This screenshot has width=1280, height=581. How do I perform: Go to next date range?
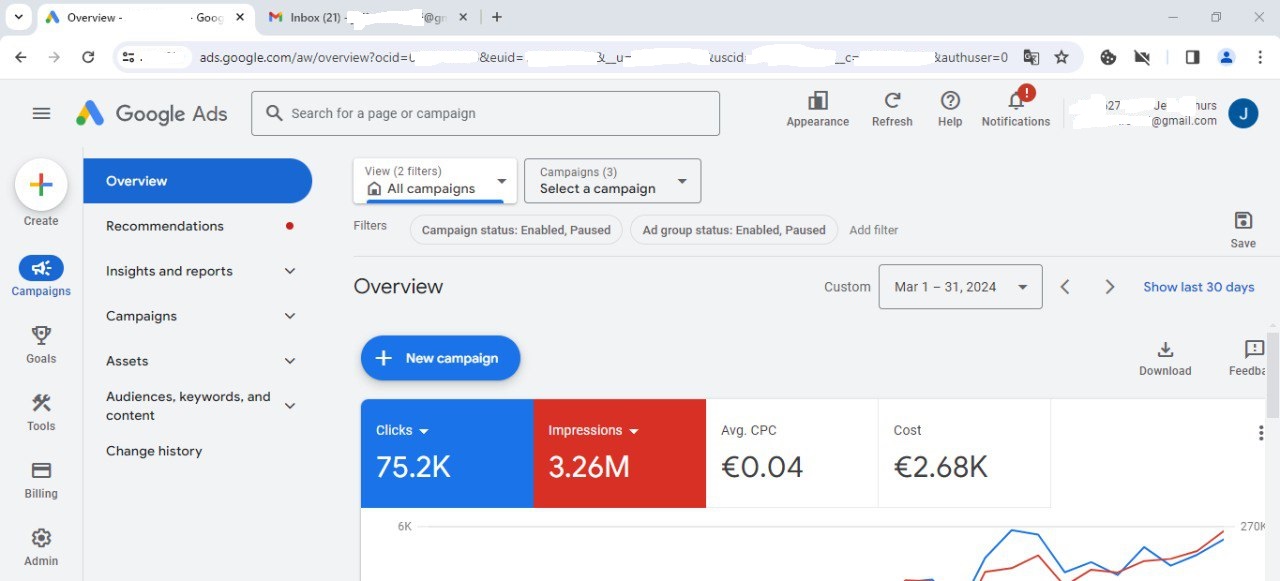click(x=1109, y=287)
